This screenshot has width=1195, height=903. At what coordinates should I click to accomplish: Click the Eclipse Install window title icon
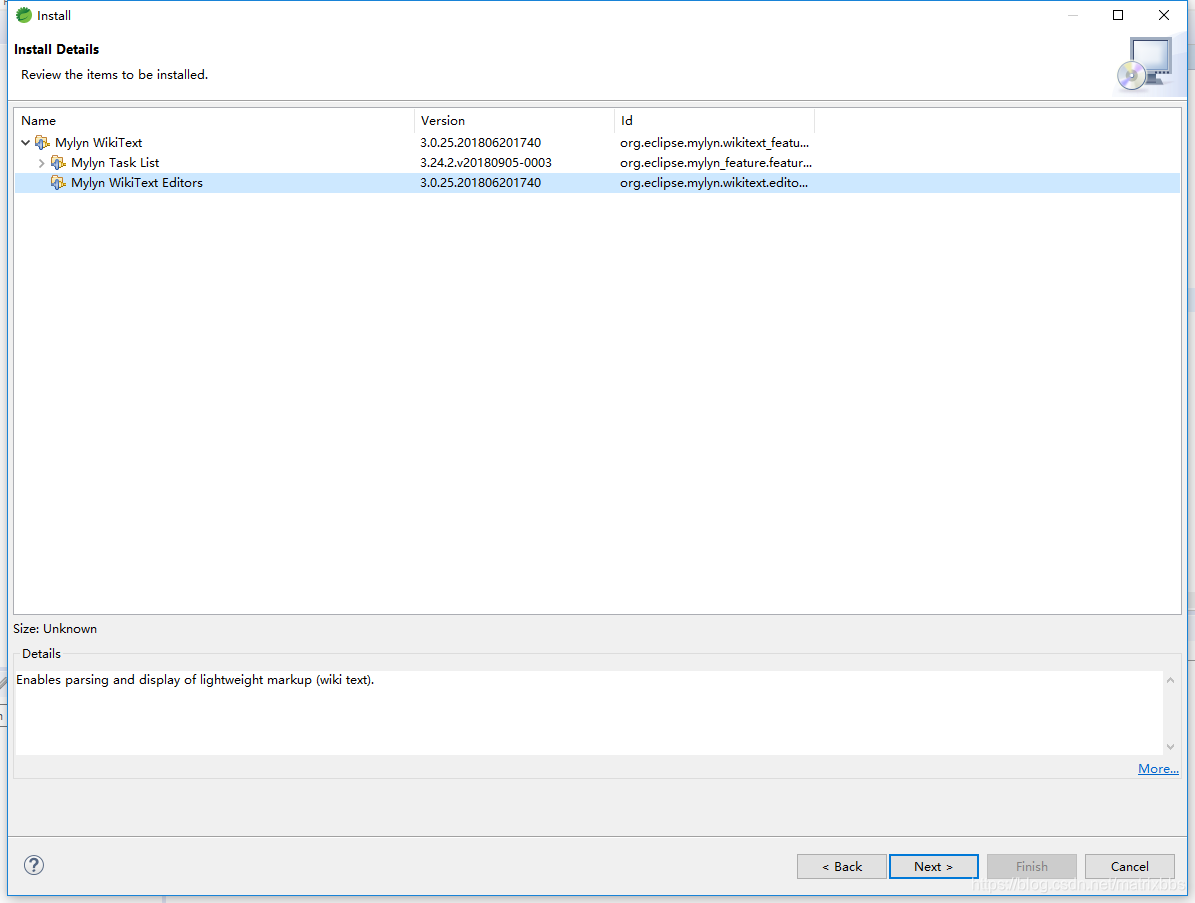(x=24, y=15)
